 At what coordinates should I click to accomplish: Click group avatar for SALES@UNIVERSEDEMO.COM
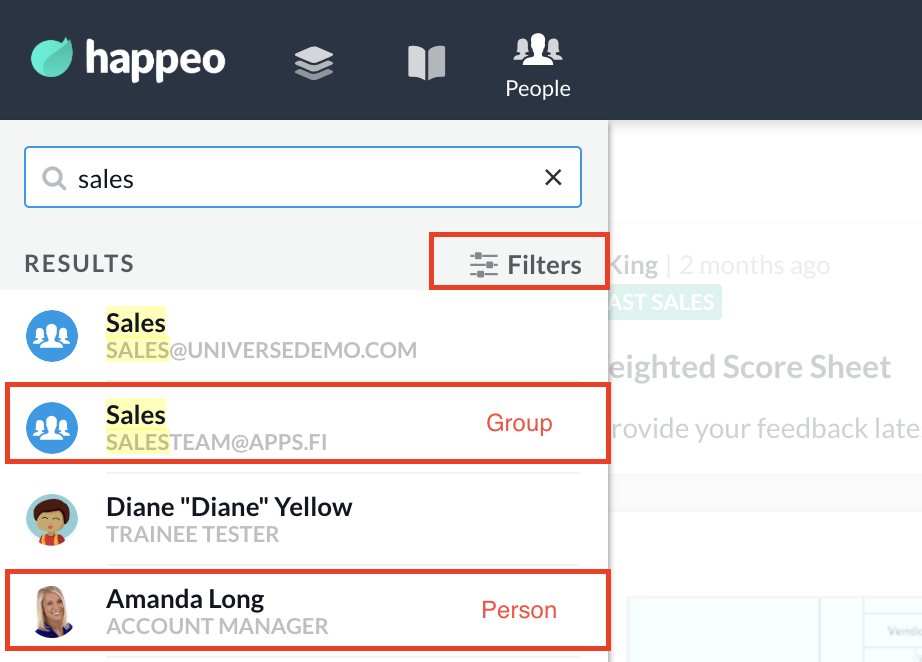(52, 336)
